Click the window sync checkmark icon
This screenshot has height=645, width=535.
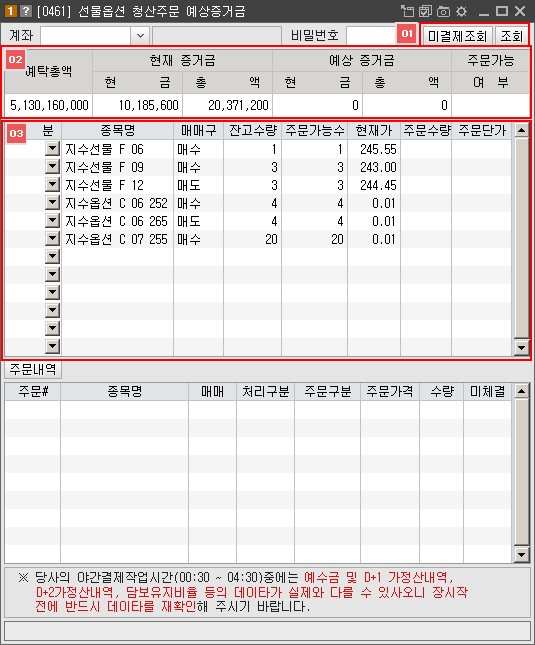[425, 11]
